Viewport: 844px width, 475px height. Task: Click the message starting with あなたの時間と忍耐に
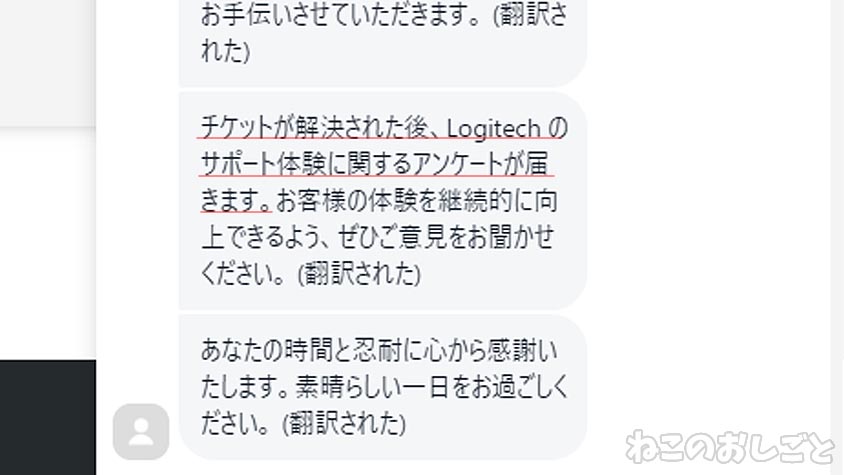coord(382,387)
